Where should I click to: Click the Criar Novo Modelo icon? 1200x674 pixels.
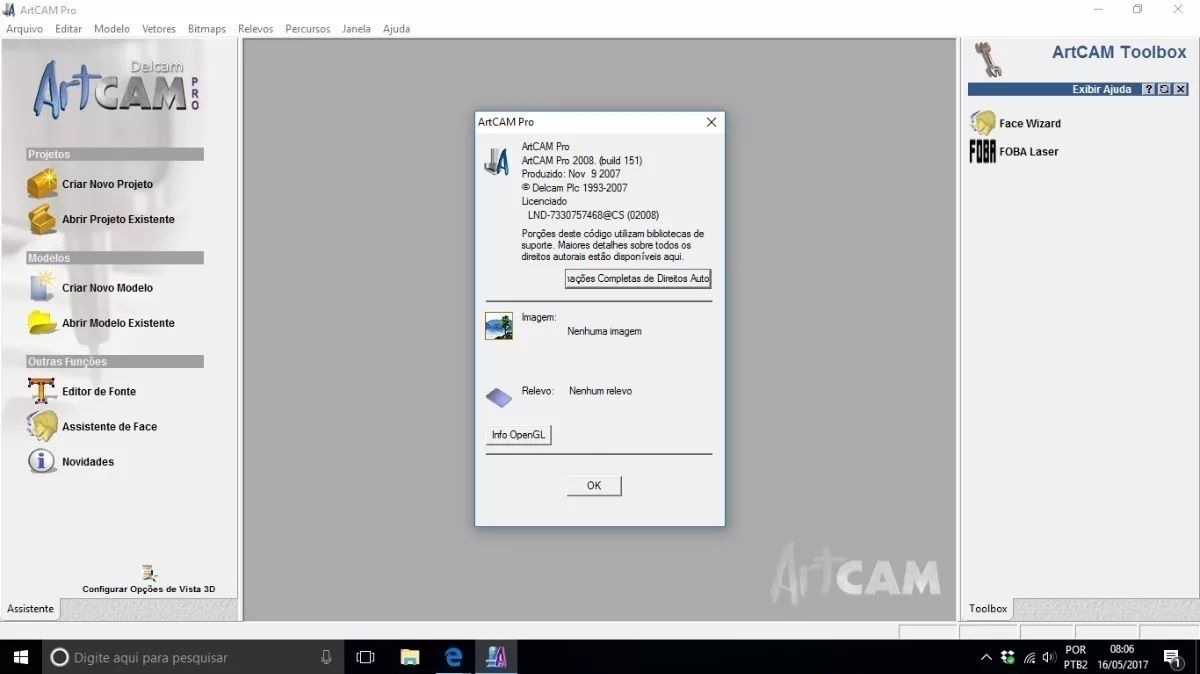tap(42, 288)
